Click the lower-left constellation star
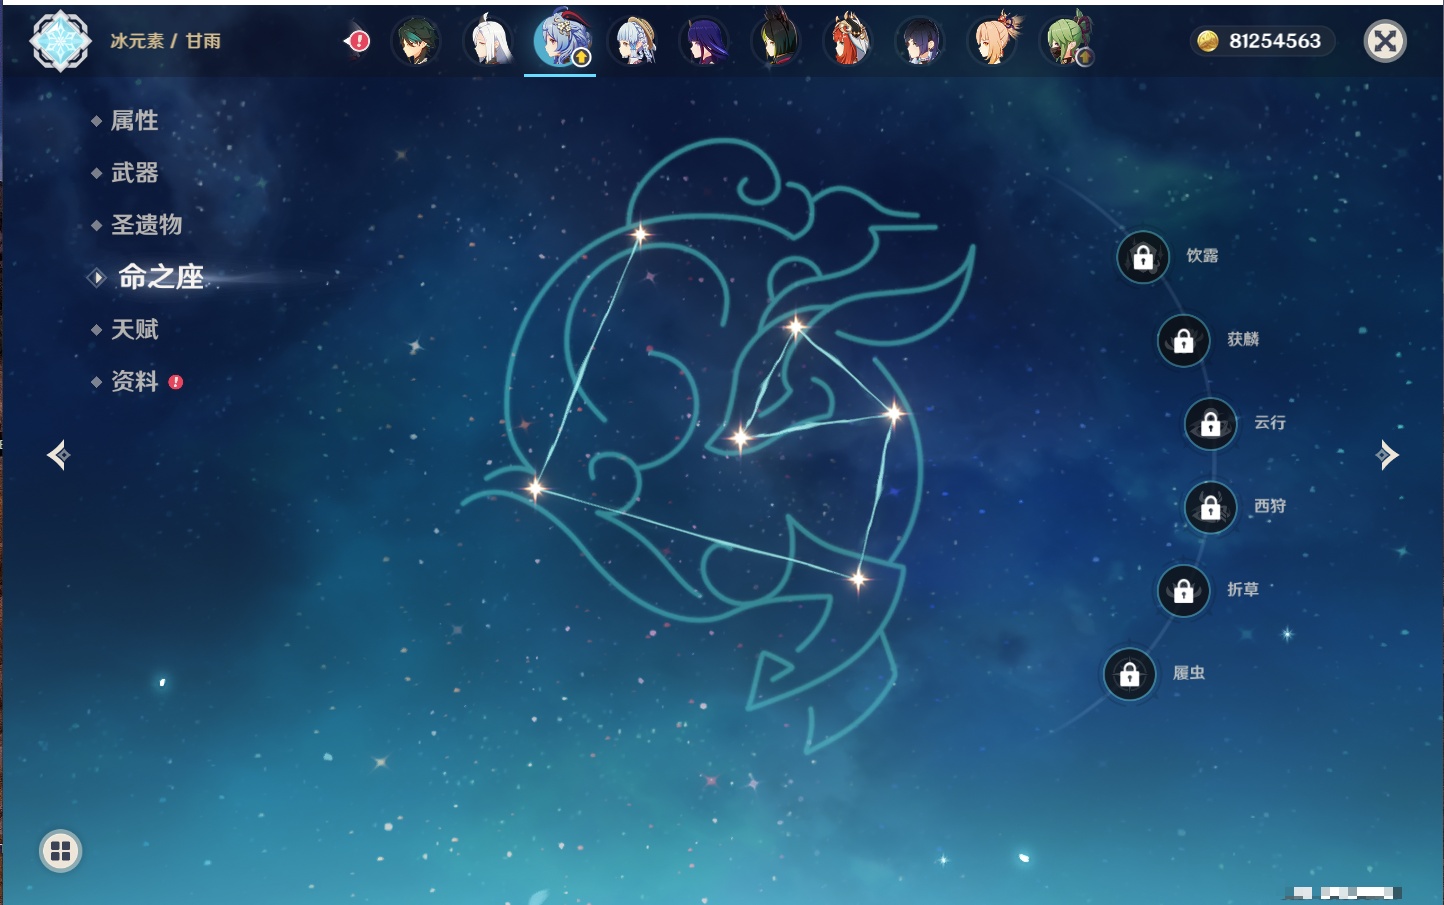The width and height of the screenshot is (1444, 905). tap(536, 488)
